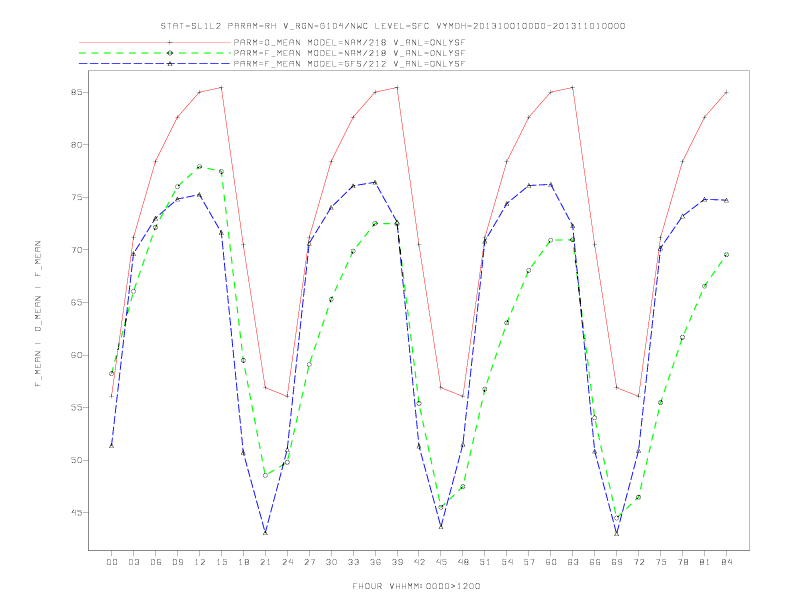Click x-axis hour label 06
This screenshot has height=612, width=792.
point(156,562)
